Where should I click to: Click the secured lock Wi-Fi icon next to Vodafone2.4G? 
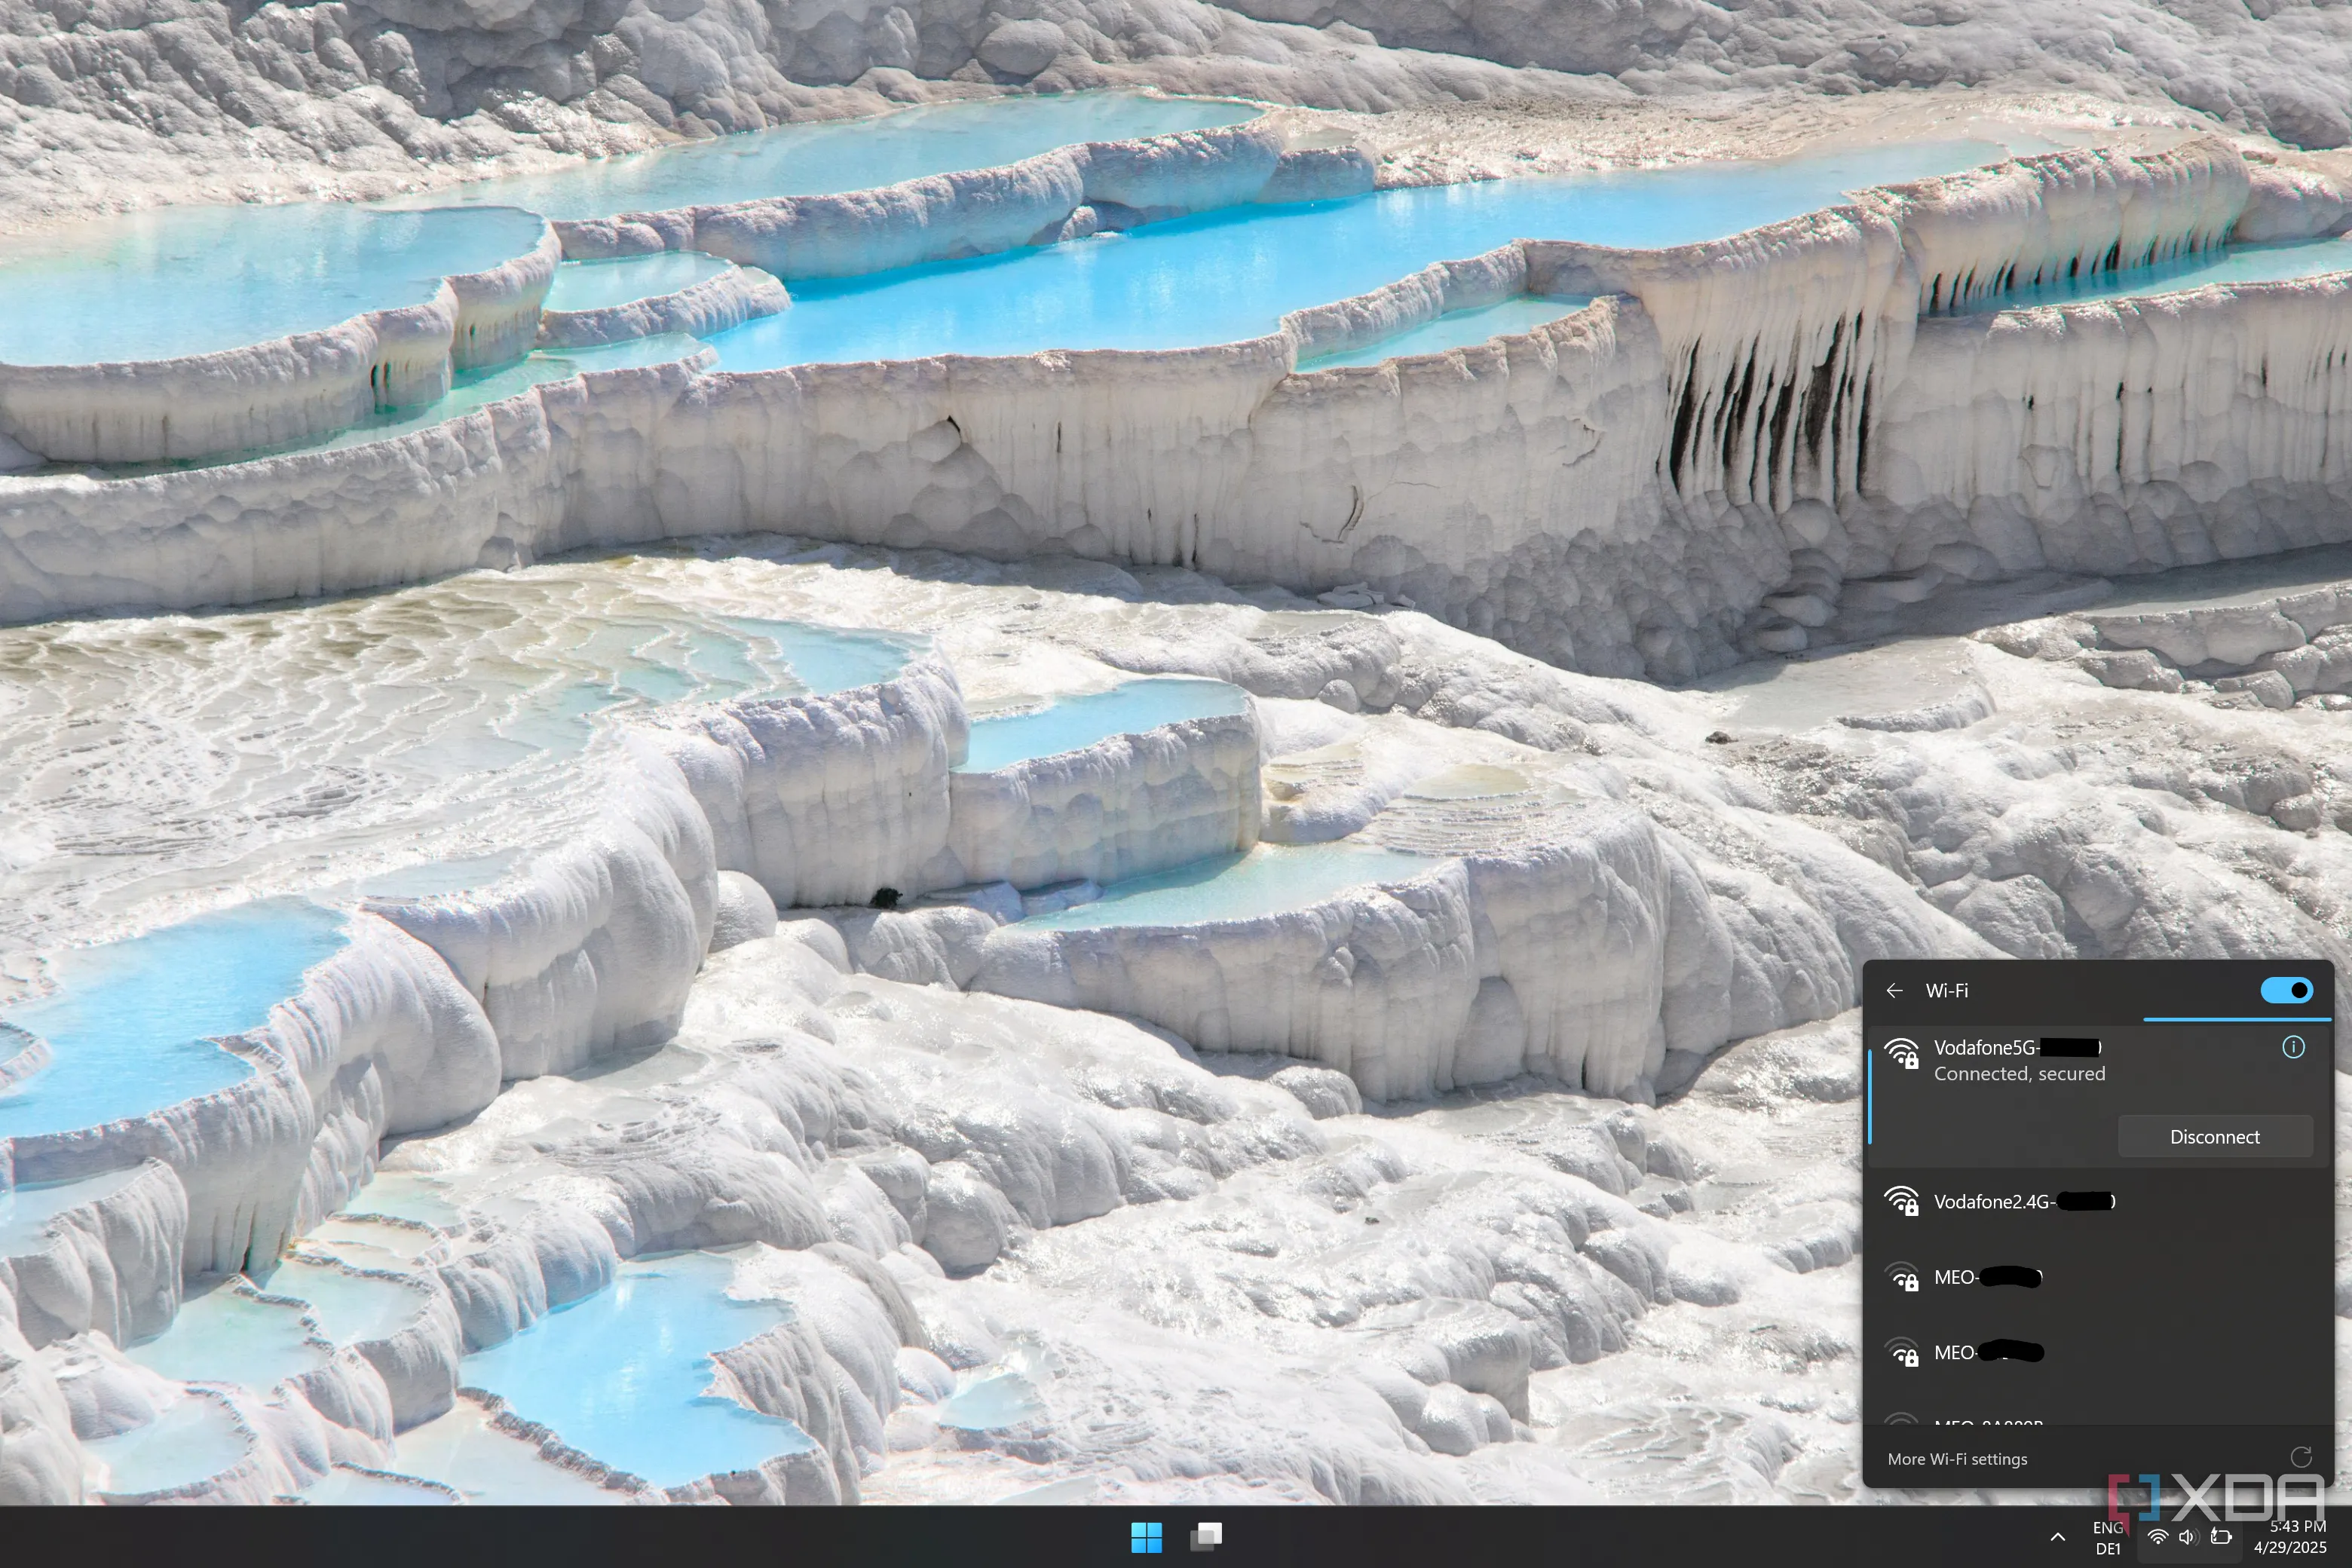click(x=1903, y=1201)
